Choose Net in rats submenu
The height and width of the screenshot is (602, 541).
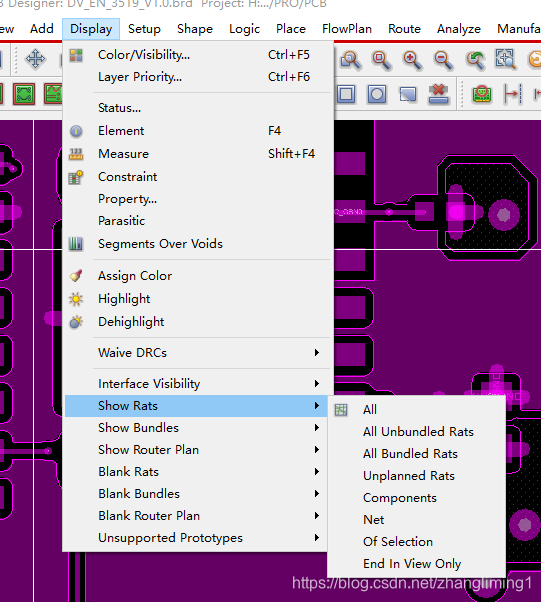pyautogui.click(x=417, y=520)
